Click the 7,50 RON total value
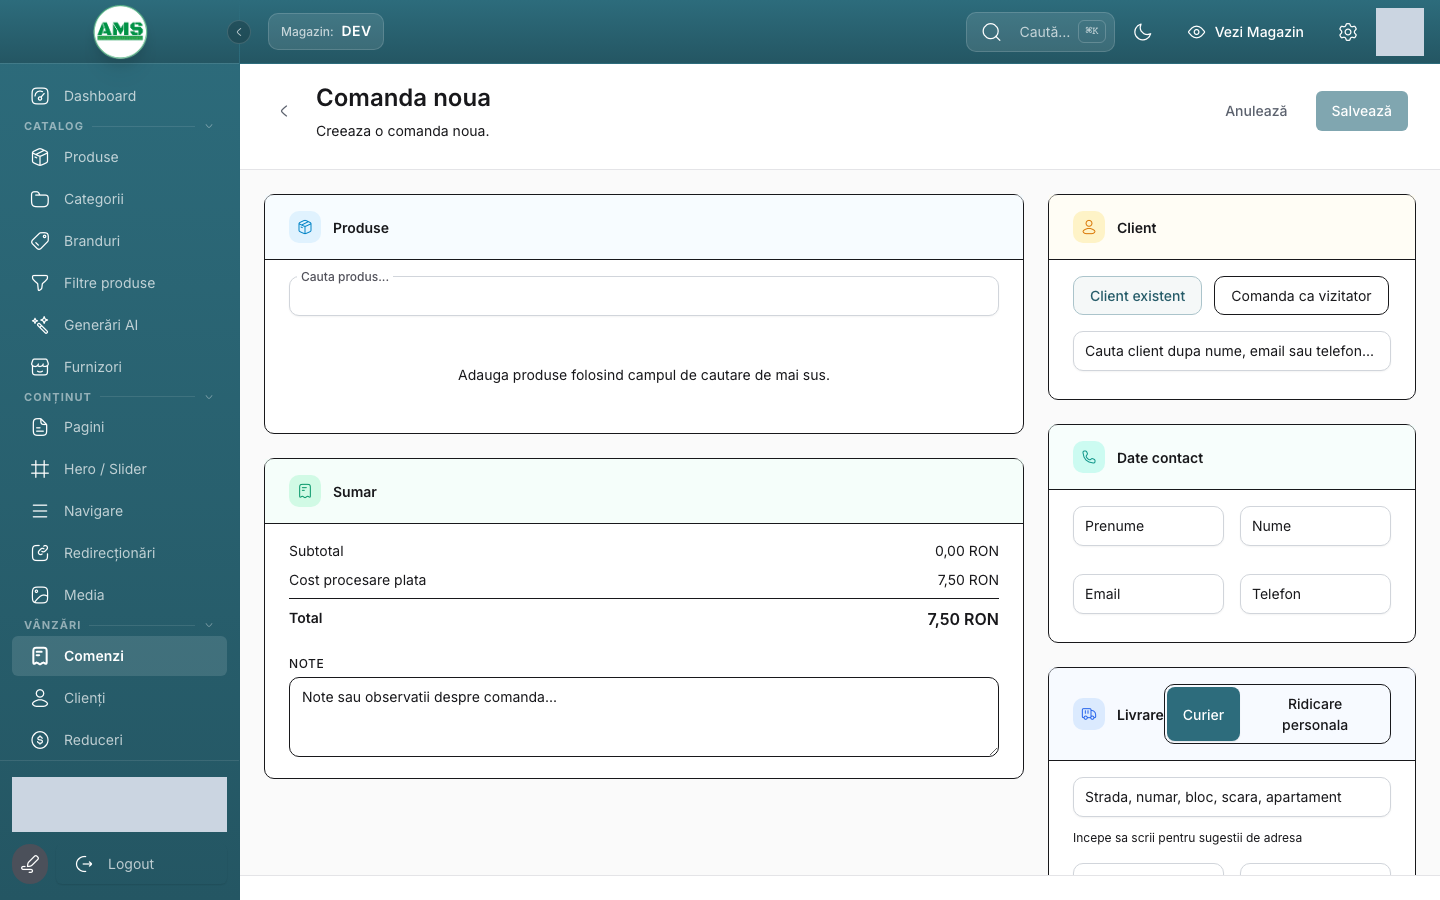Screen dimensions: 1440x900 pos(962,619)
